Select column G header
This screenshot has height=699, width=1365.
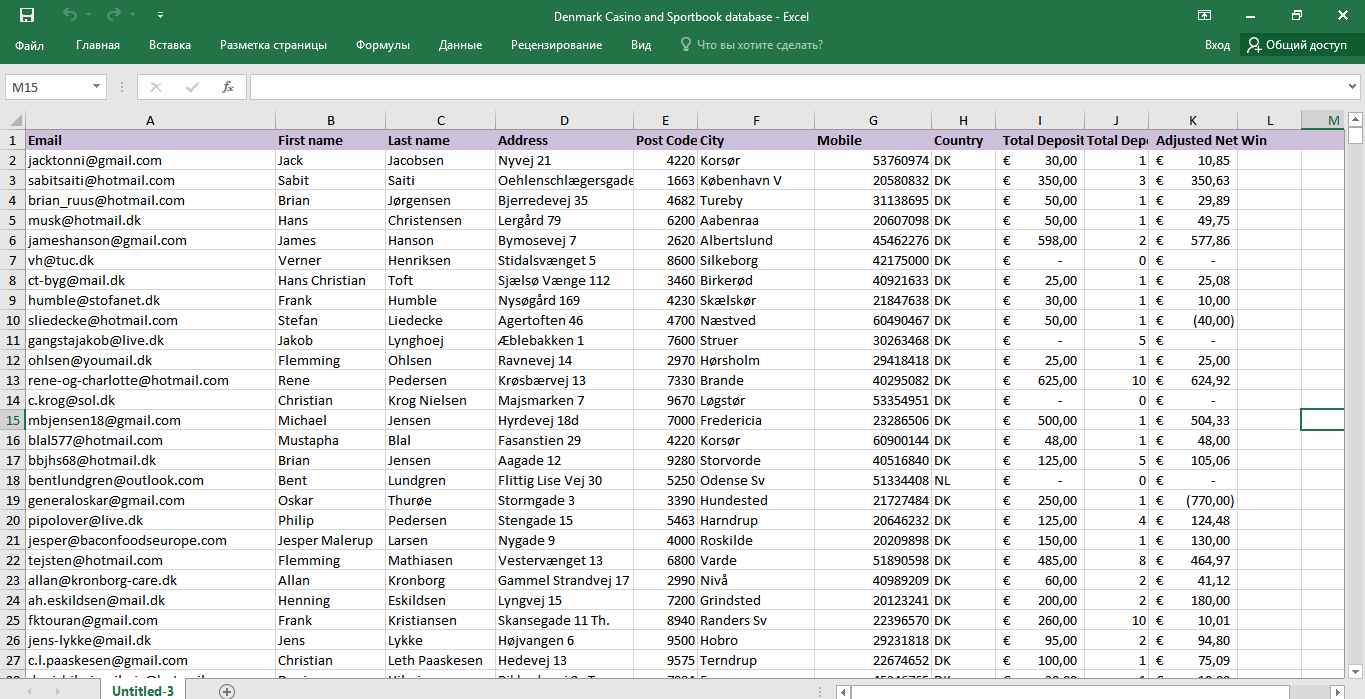point(873,120)
